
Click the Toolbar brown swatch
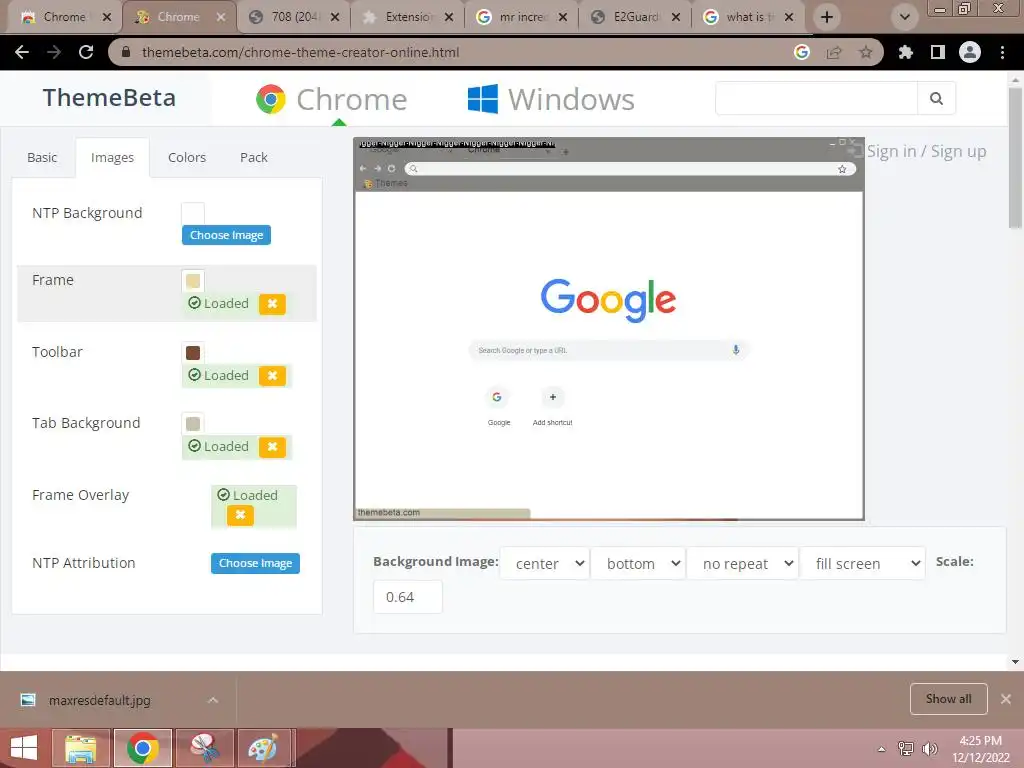point(193,353)
